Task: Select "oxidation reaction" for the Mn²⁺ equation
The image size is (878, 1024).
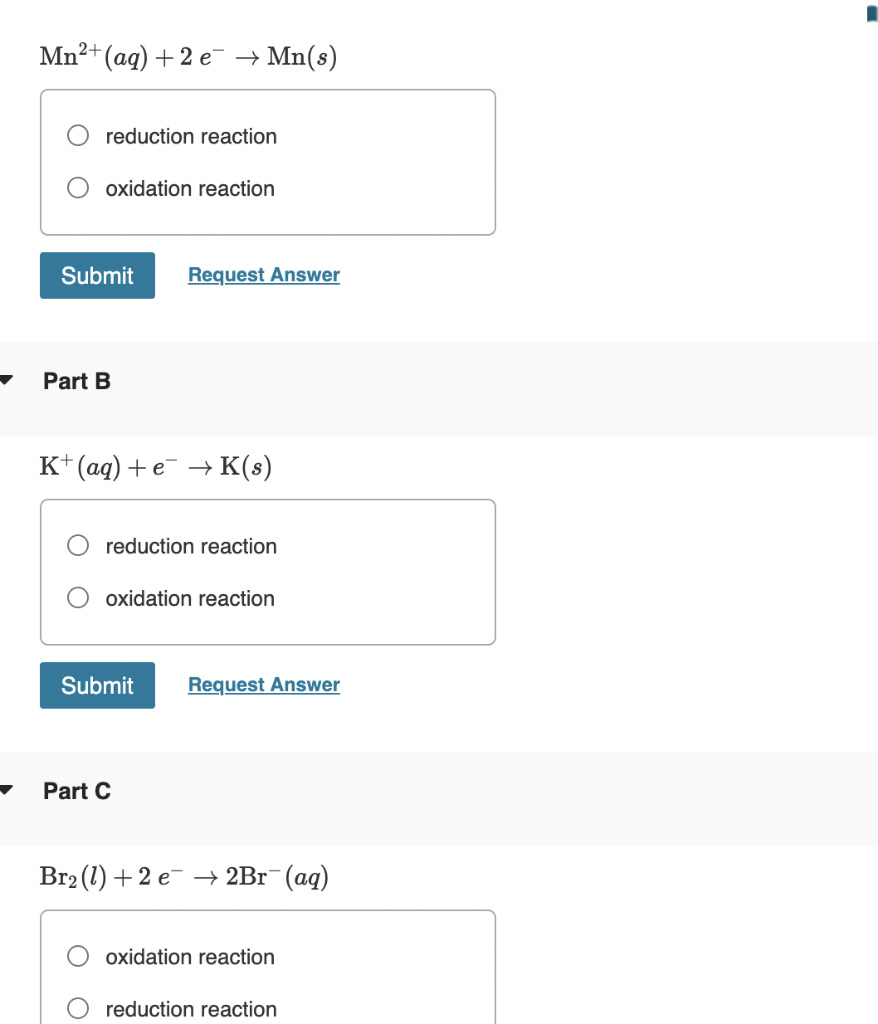Action: [77, 187]
